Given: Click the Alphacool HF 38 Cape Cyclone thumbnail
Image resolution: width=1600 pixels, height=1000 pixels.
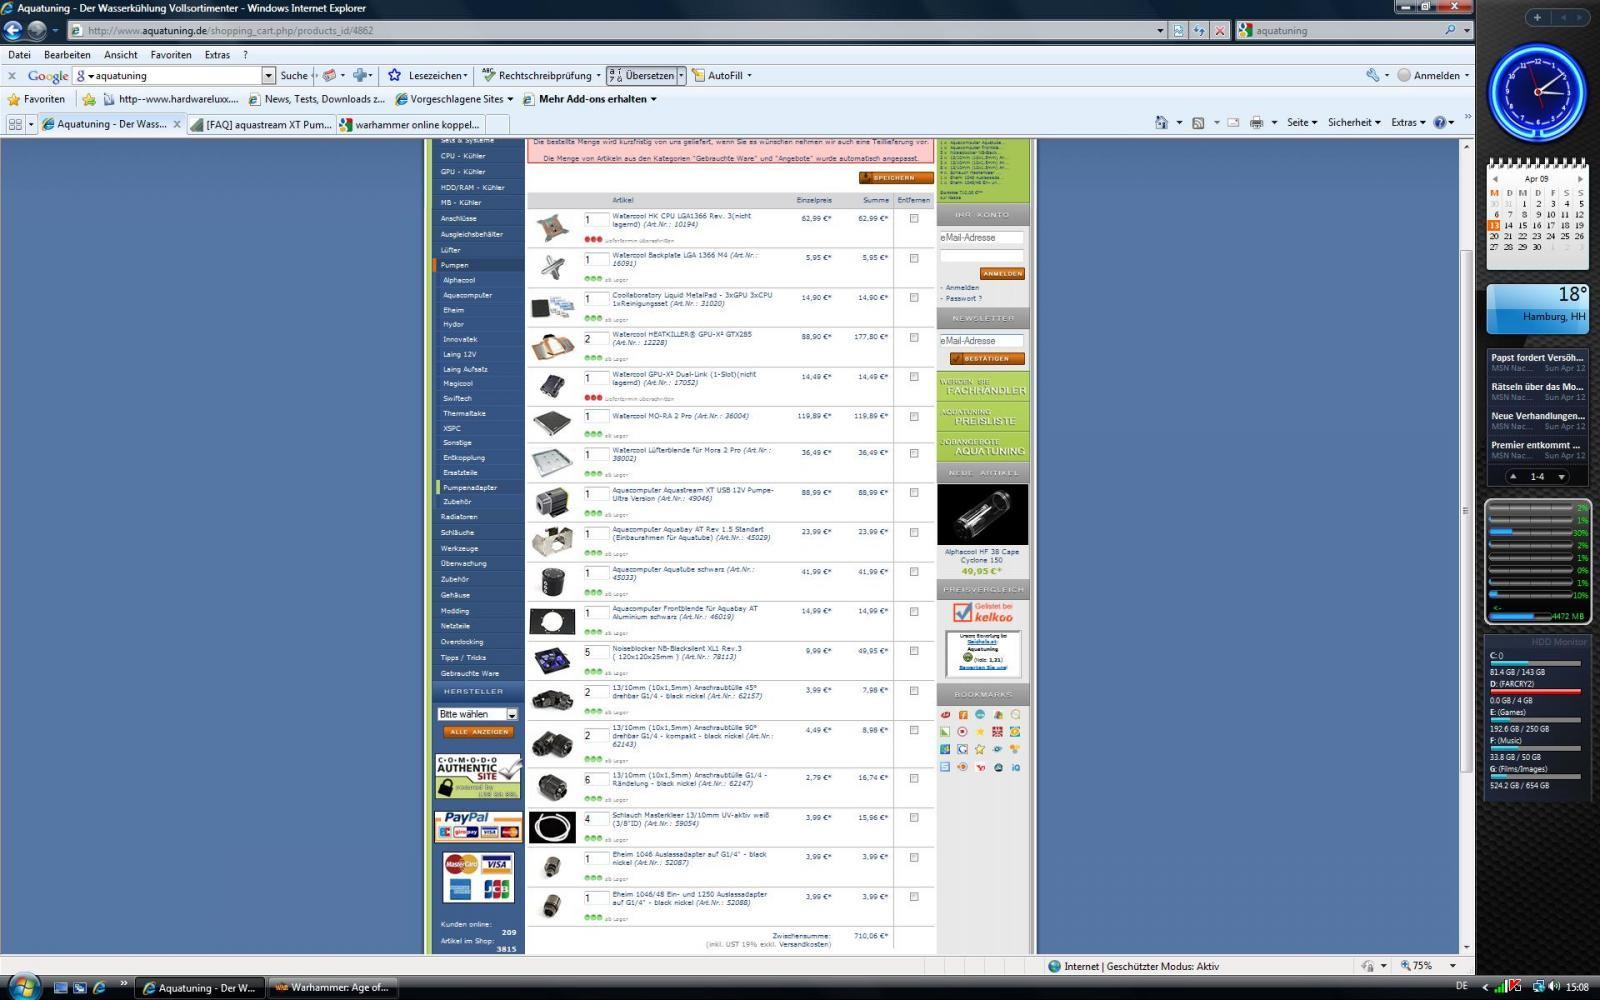Looking at the screenshot, I should coord(982,515).
